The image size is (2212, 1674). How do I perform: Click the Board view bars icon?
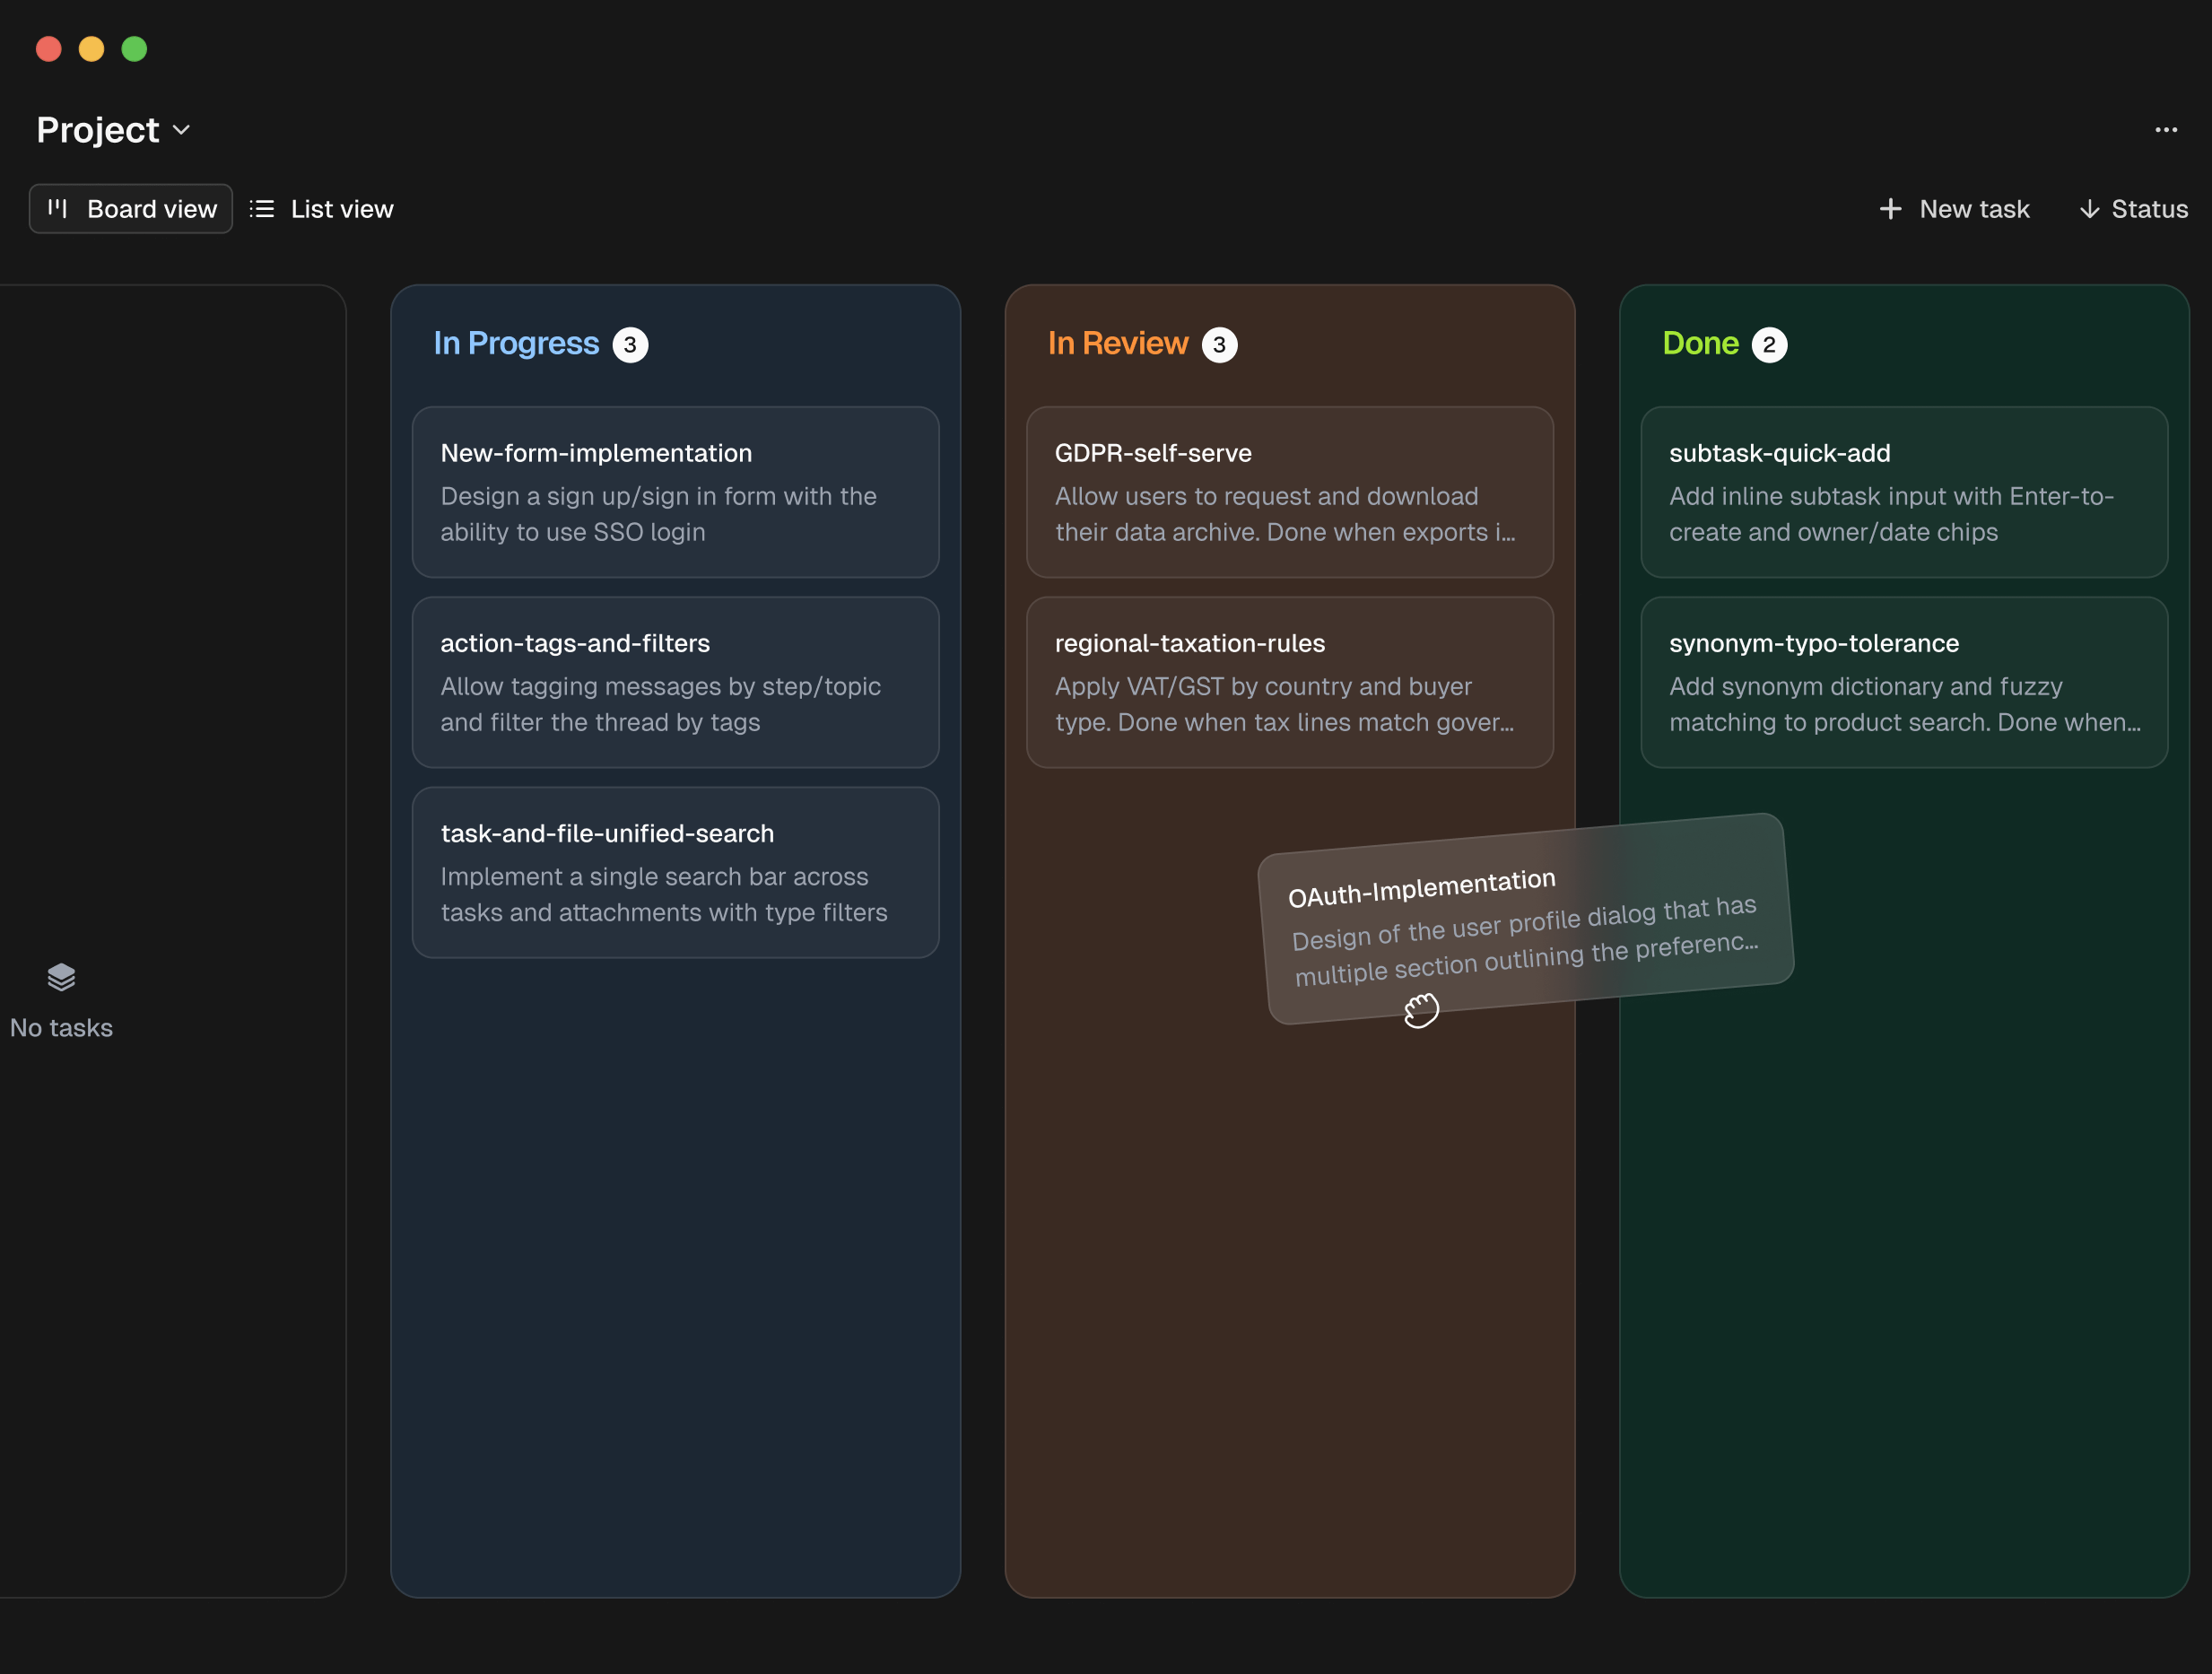pos(58,208)
